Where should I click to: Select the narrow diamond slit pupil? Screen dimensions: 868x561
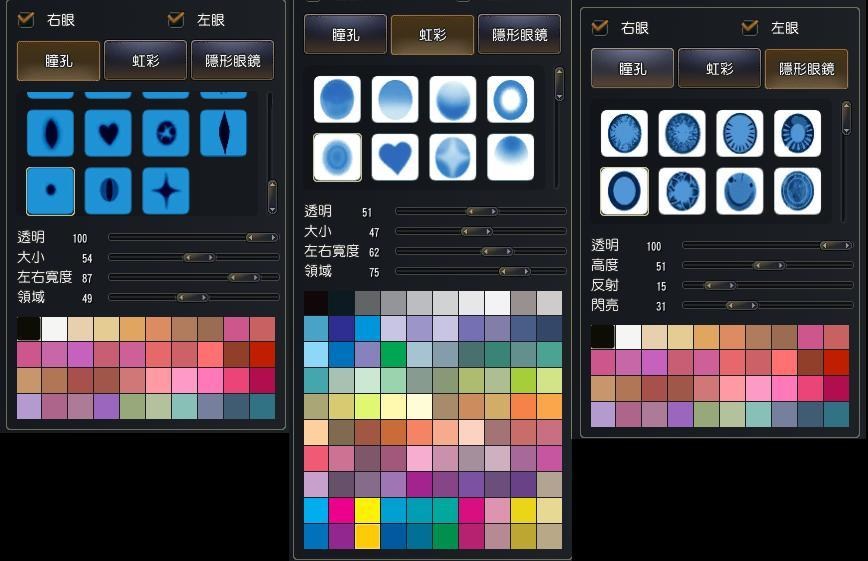click(223, 133)
